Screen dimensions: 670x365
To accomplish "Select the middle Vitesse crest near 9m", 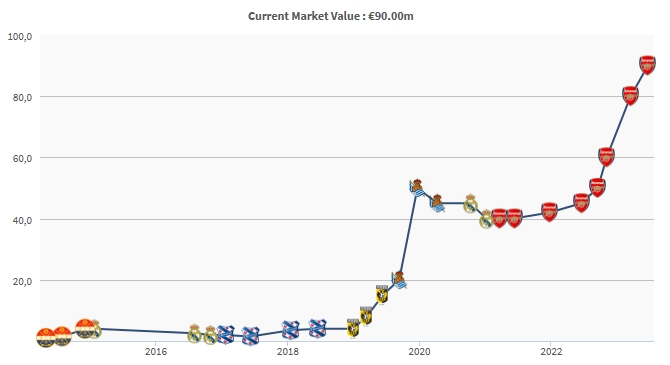I will [x=366, y=316].
